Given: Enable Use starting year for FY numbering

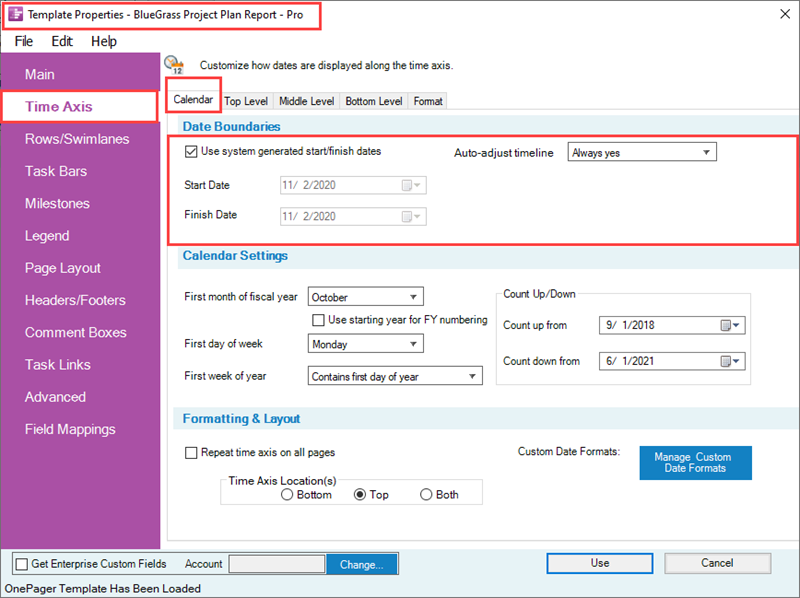Looking at the screenshot, I should [318, 320].
